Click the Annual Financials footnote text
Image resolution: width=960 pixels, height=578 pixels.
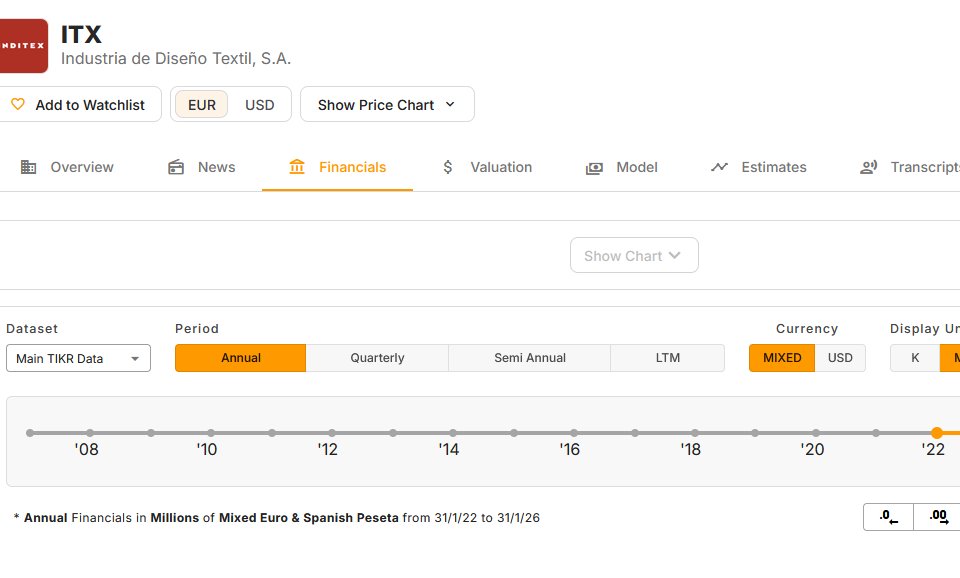(277, 517)
